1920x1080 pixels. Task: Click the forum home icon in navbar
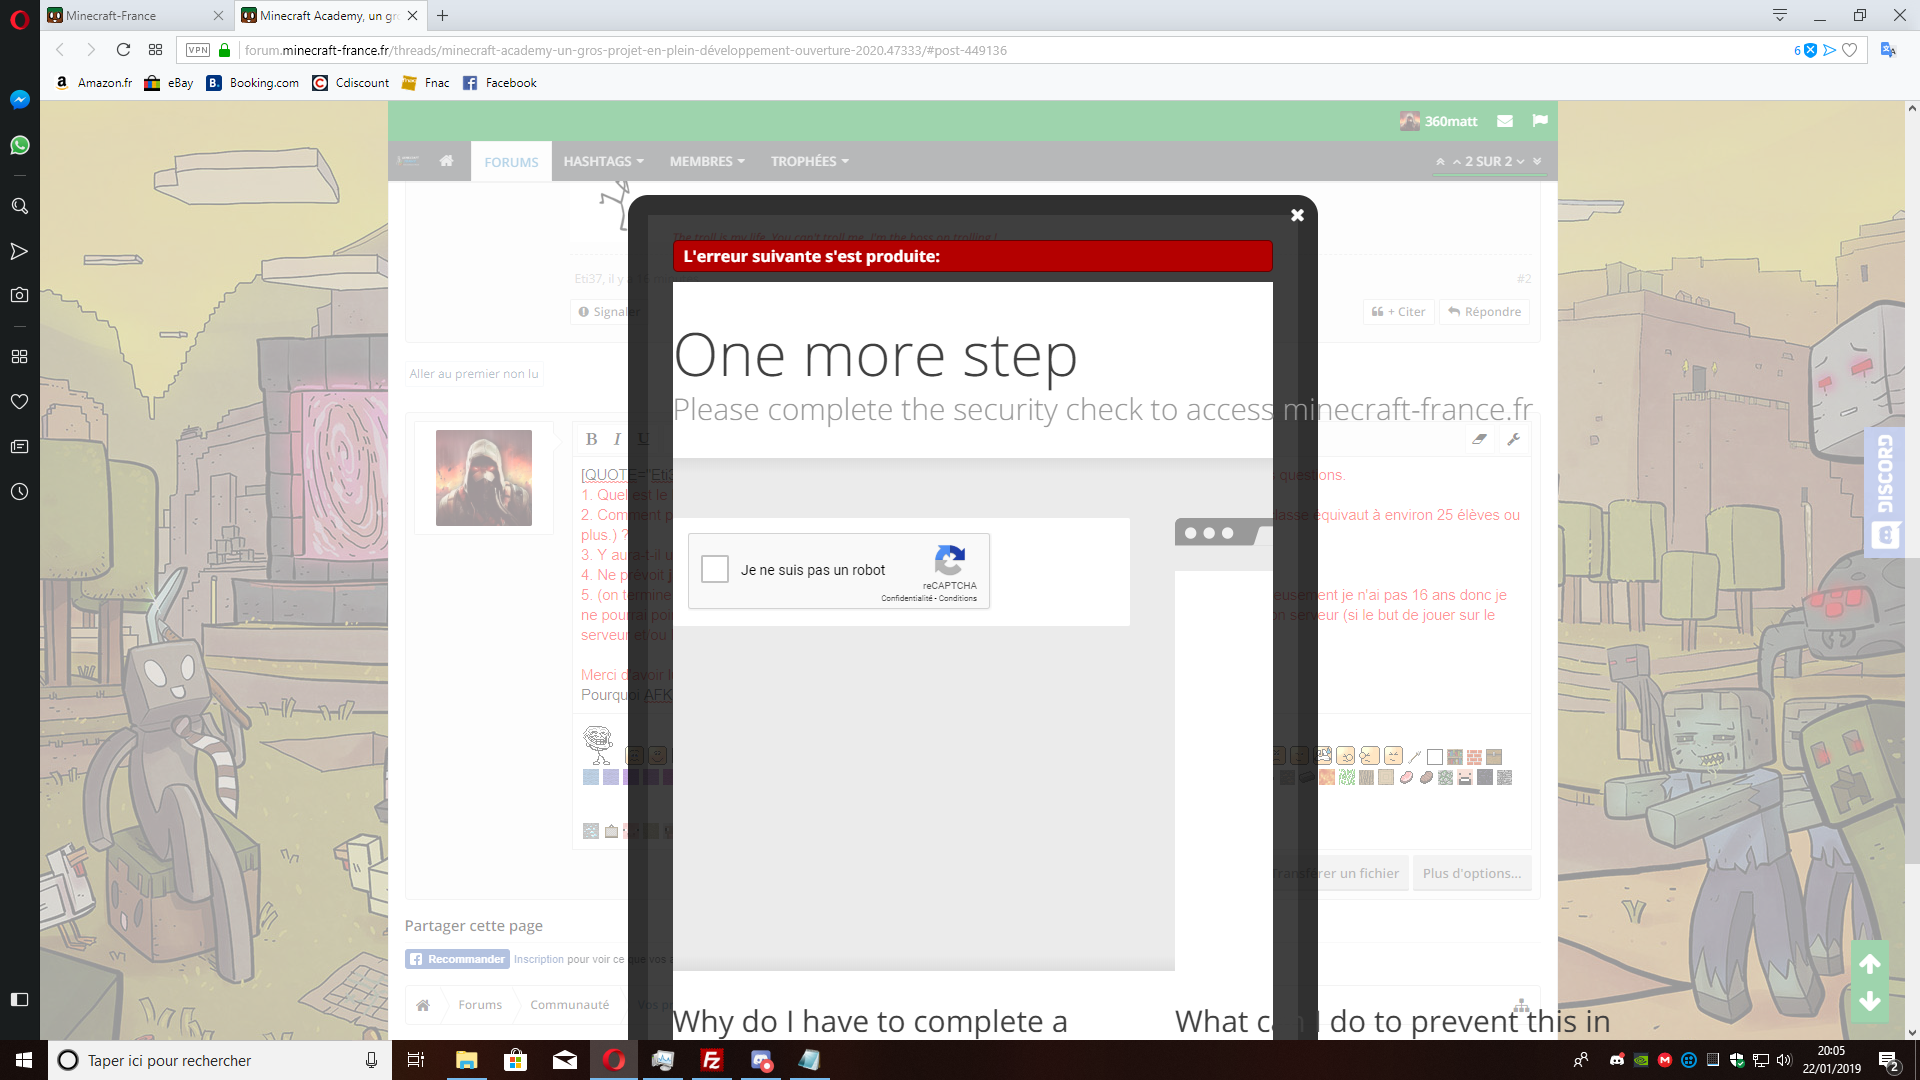click(x=446, y=161)
